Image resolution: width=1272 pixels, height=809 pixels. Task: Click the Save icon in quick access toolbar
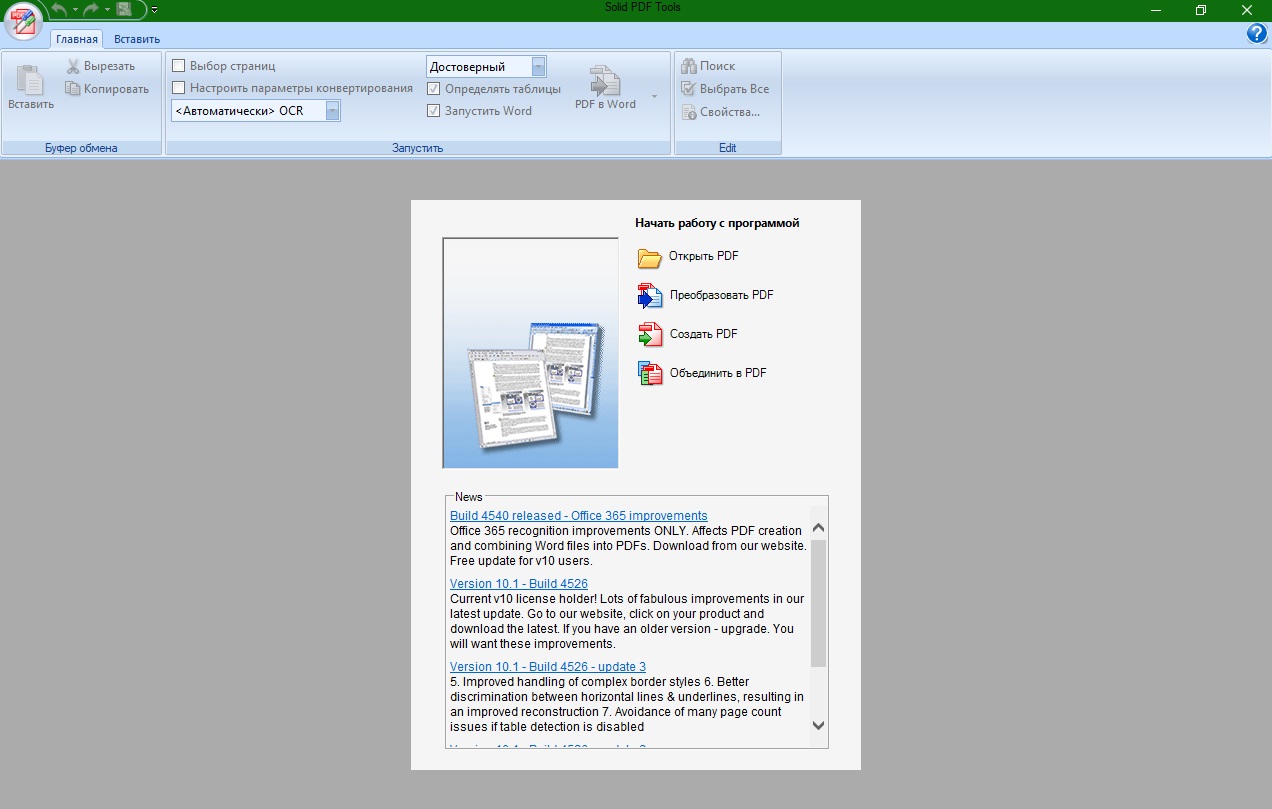124,9
